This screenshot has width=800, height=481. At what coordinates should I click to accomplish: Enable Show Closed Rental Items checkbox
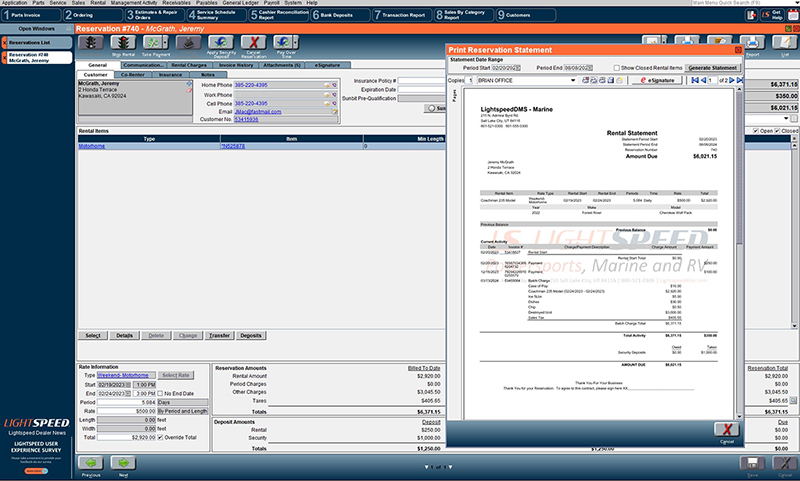pos(617,68)
